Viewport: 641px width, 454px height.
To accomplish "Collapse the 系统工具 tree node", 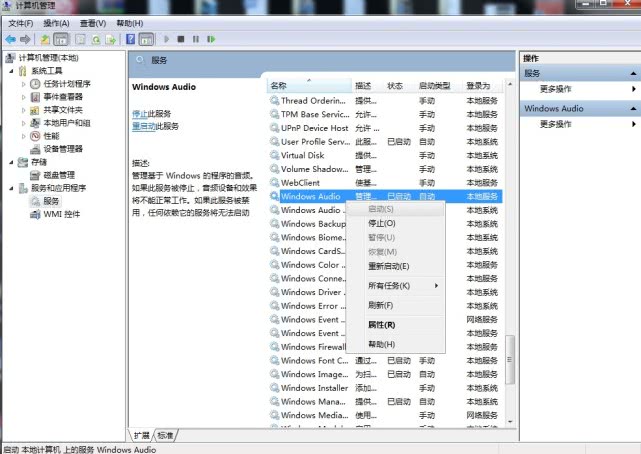I will (11, 71).
